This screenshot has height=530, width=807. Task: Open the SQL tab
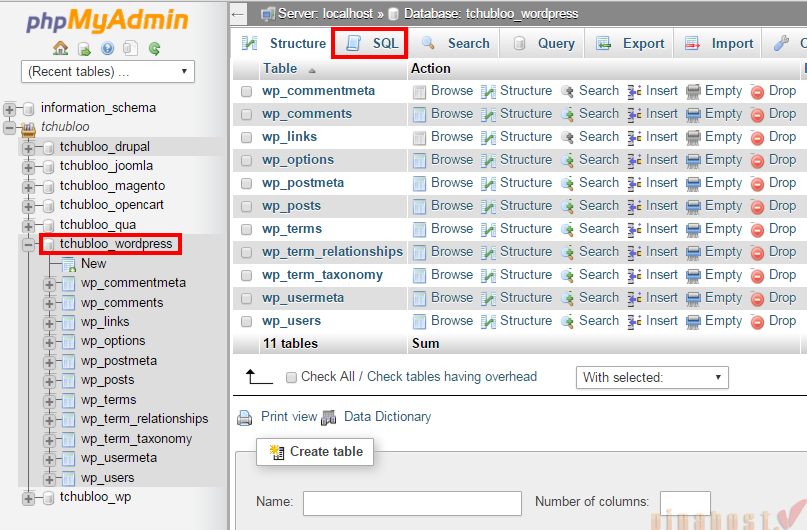point(371,44)
